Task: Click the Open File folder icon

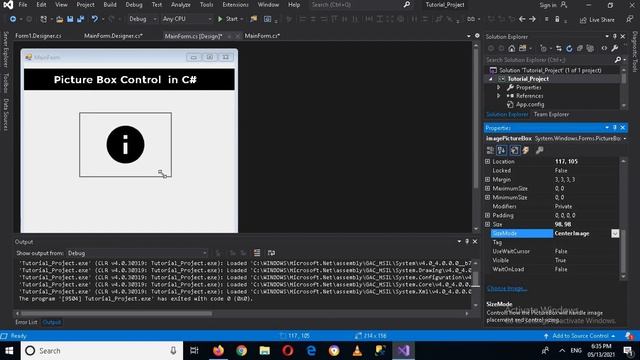Action: coord(60,19)
